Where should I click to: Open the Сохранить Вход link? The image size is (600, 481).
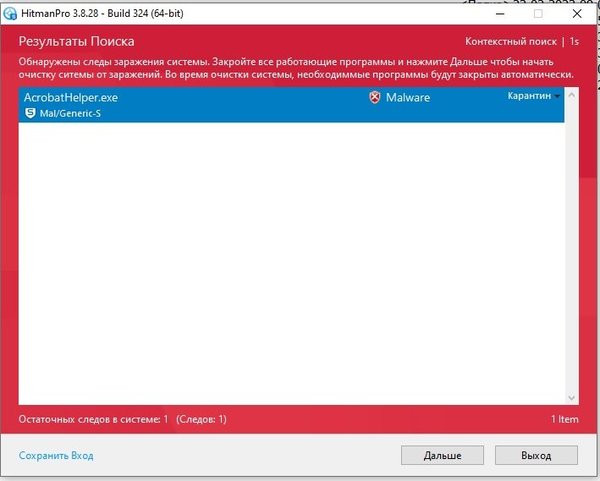(x=56, y=455)
